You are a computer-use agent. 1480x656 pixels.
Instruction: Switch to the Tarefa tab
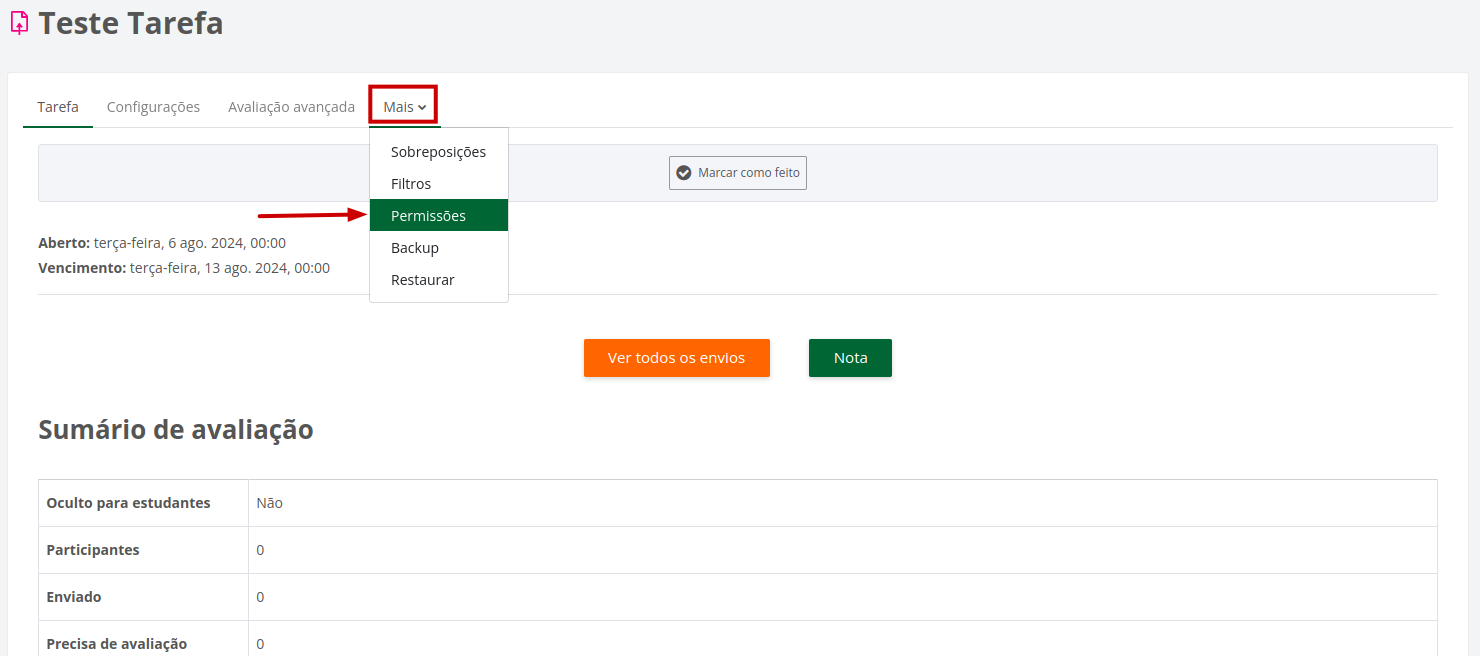tap(58, 107)
